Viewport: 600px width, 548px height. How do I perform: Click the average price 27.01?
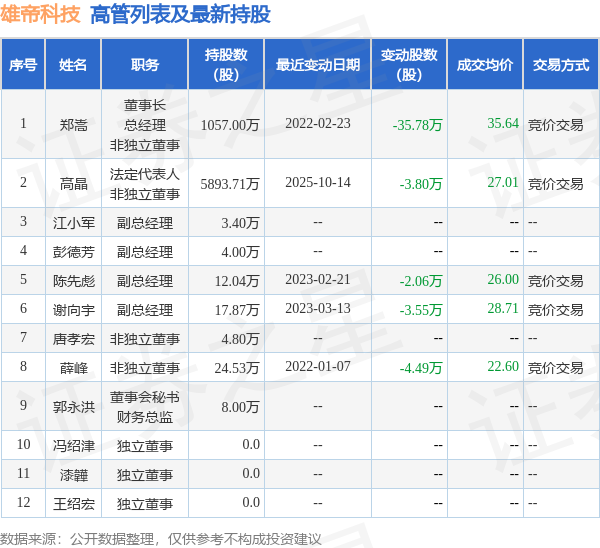(x=503, y=182)
